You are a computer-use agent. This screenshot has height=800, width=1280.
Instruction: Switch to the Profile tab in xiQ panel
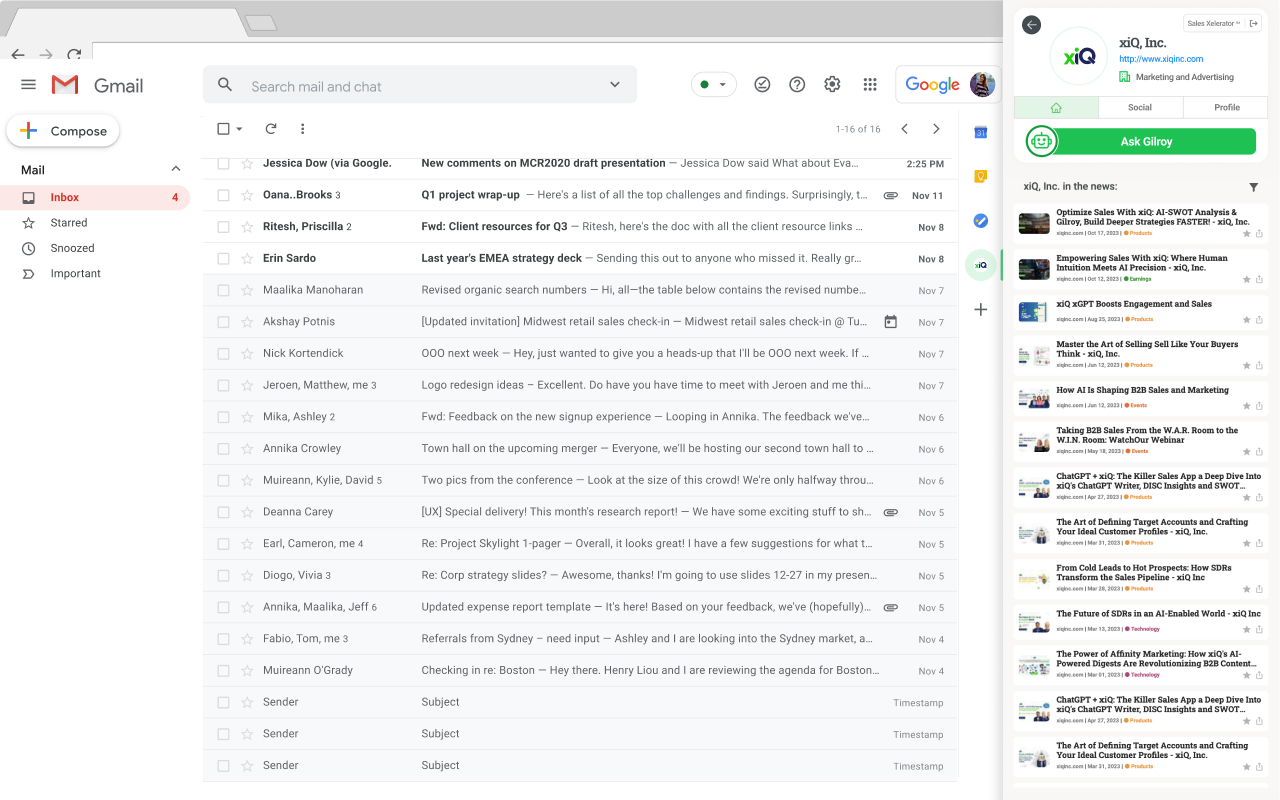point(1227,107)
